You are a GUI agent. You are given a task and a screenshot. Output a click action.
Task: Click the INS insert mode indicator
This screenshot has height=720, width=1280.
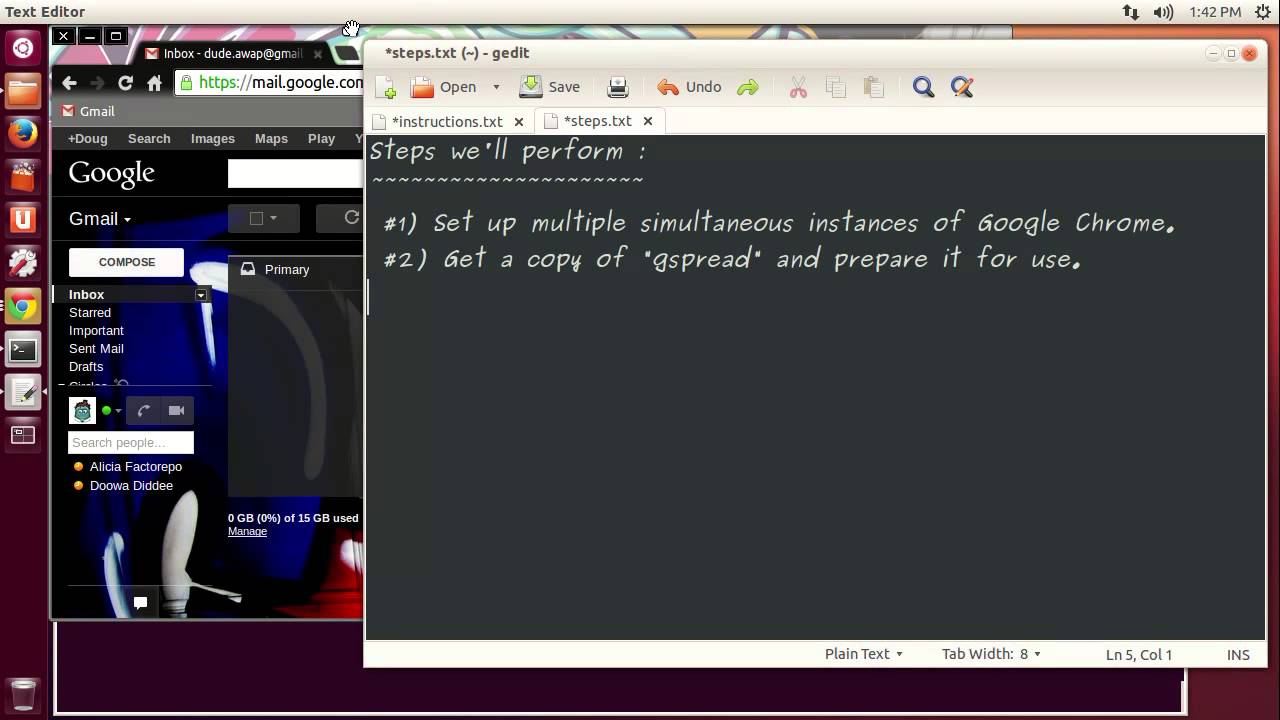pyautogui.click(x=1238, y=655)
